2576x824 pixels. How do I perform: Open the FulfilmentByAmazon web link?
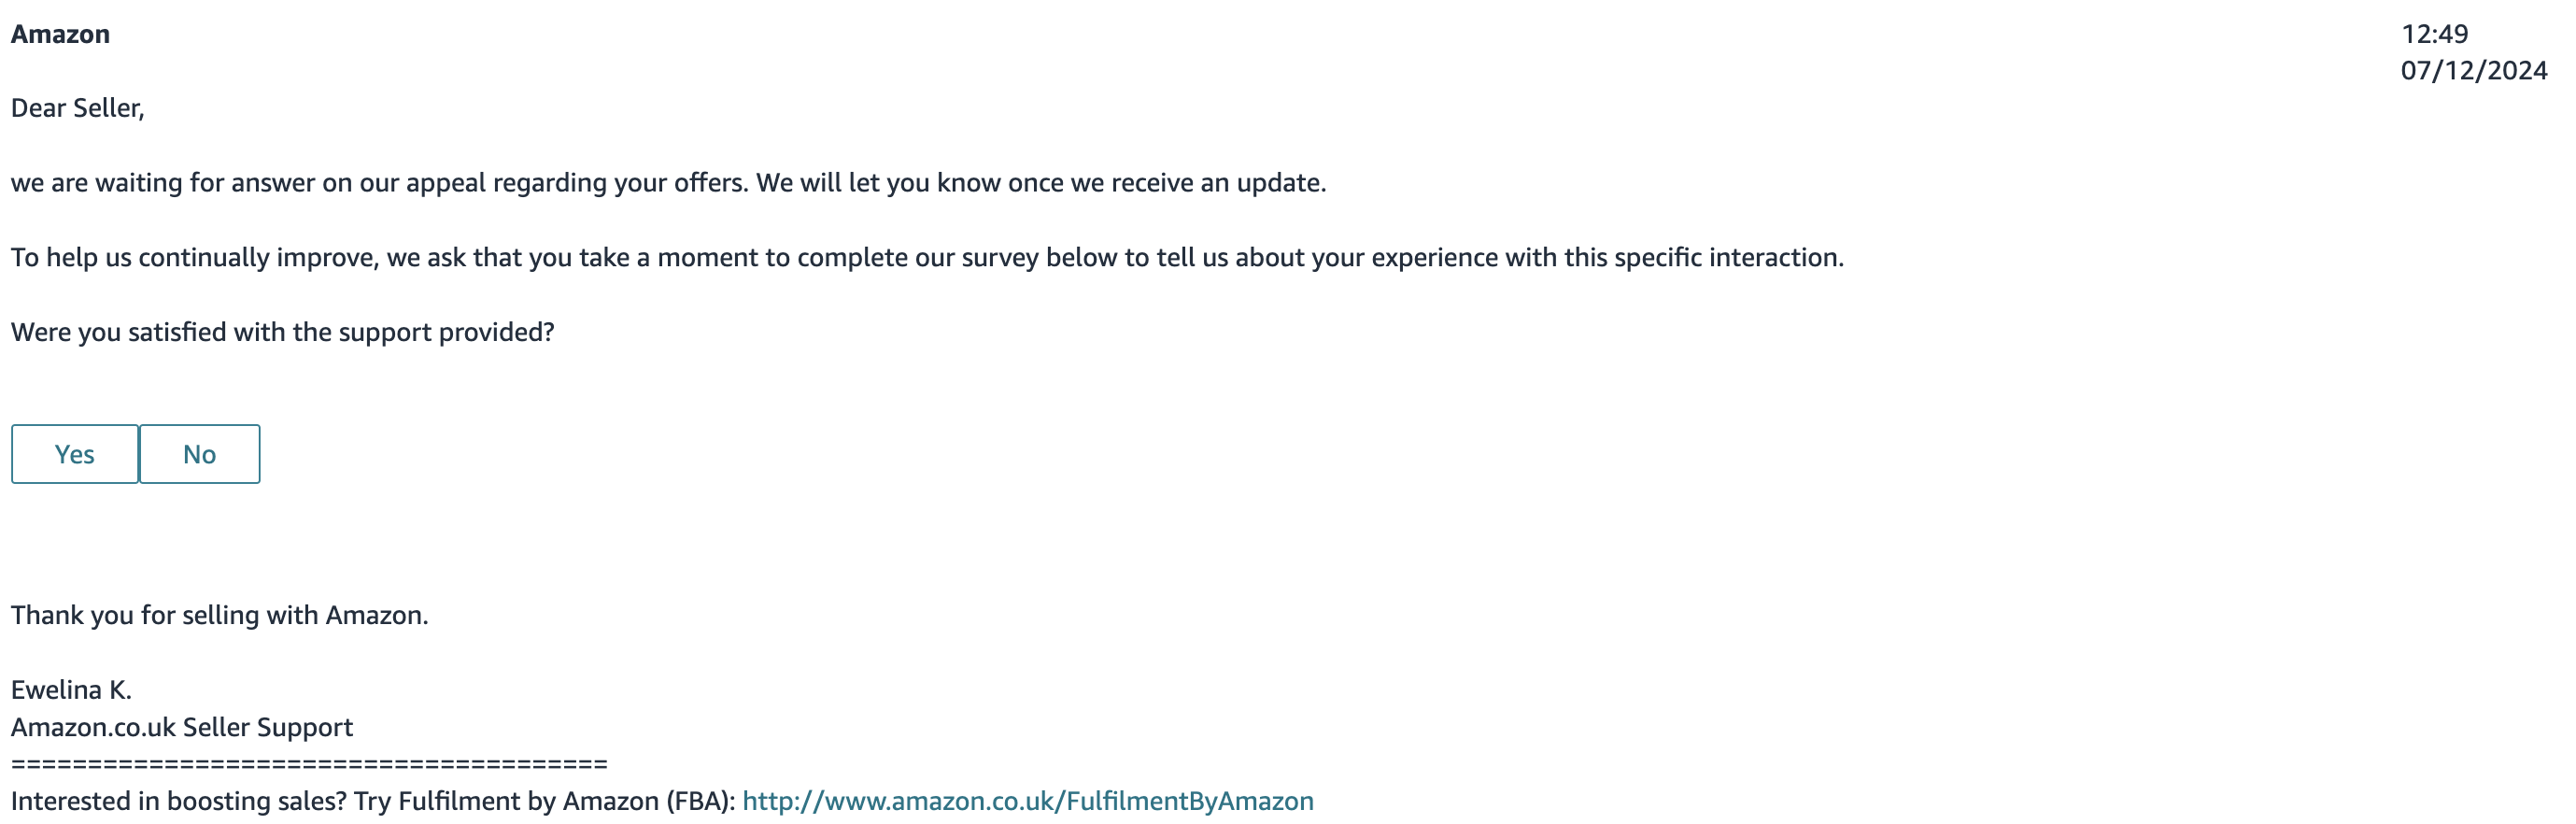[x=1028, y=801]
